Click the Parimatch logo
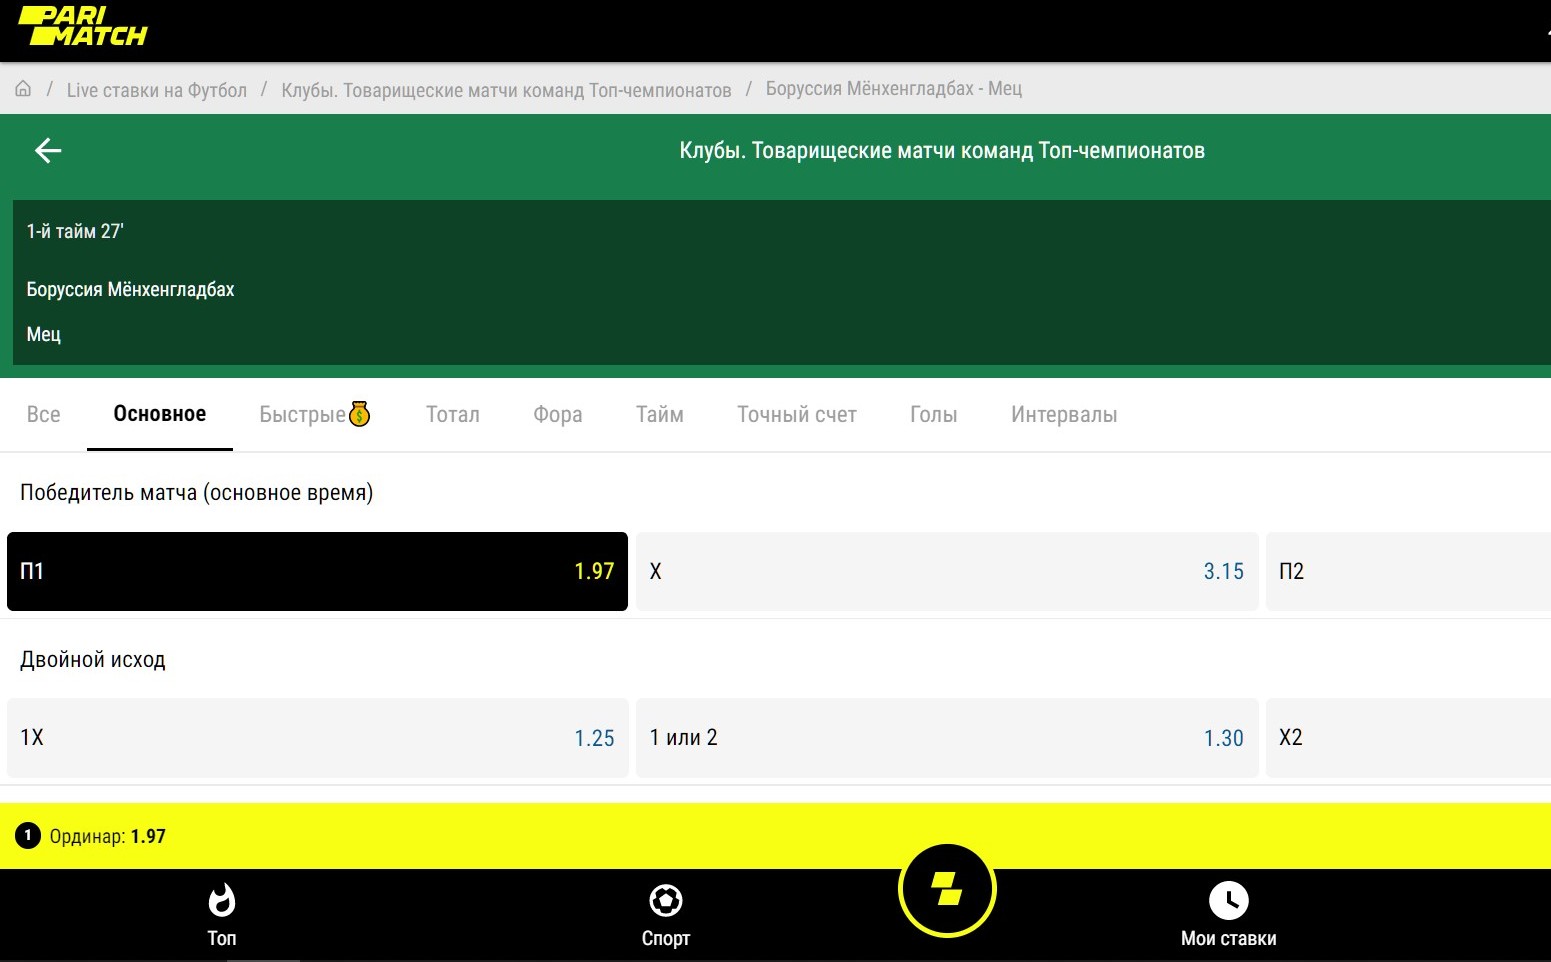Screen dimensions: 1551x962 point(83,26)
